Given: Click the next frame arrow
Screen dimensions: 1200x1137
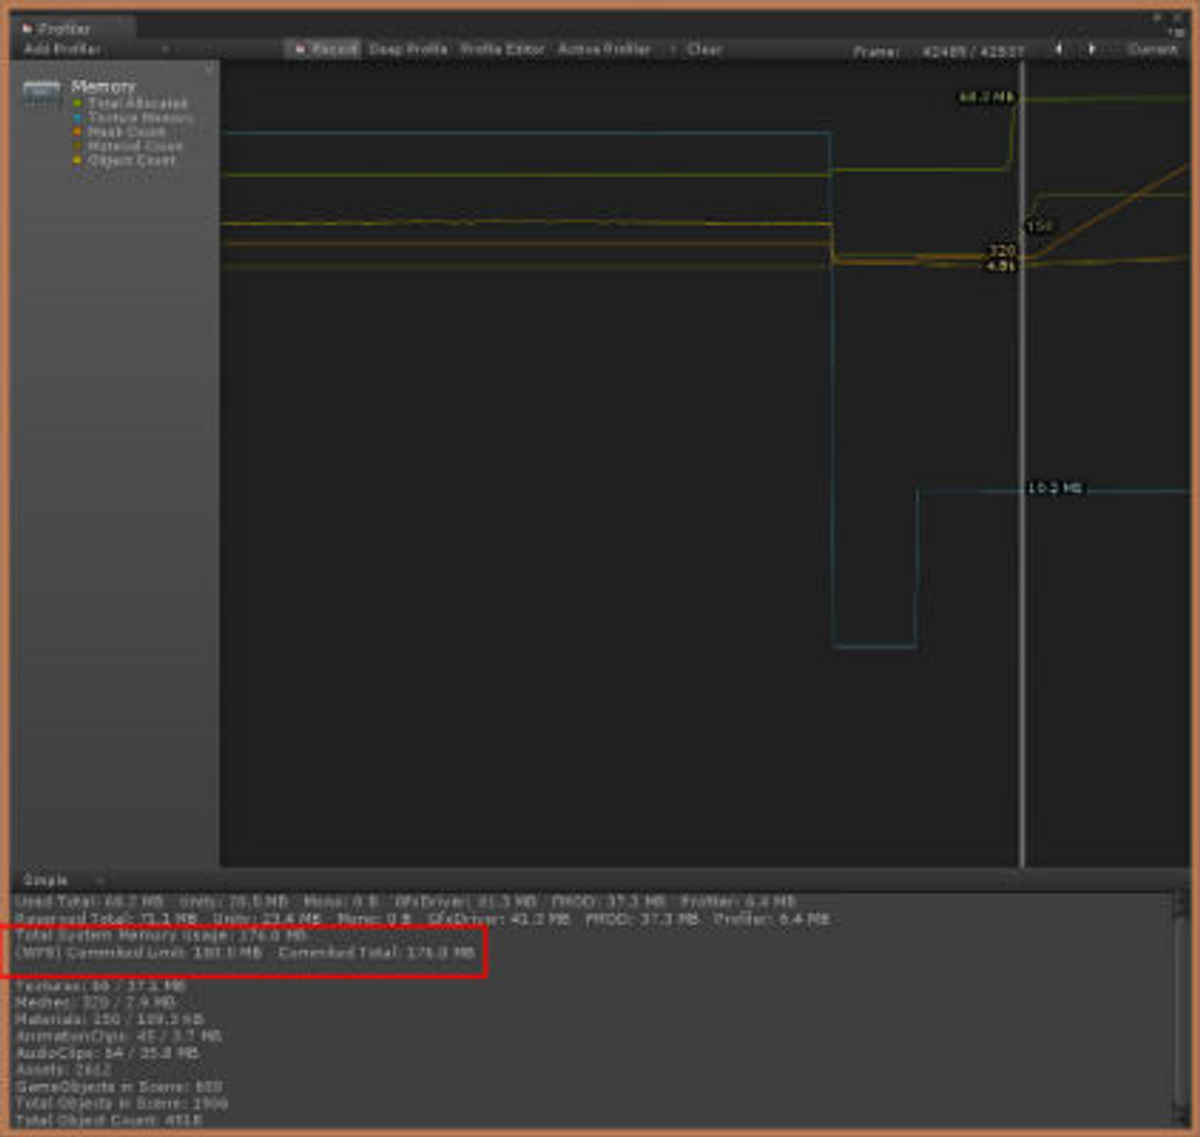Looking at the screenshot, I should tap(1090, 47).
